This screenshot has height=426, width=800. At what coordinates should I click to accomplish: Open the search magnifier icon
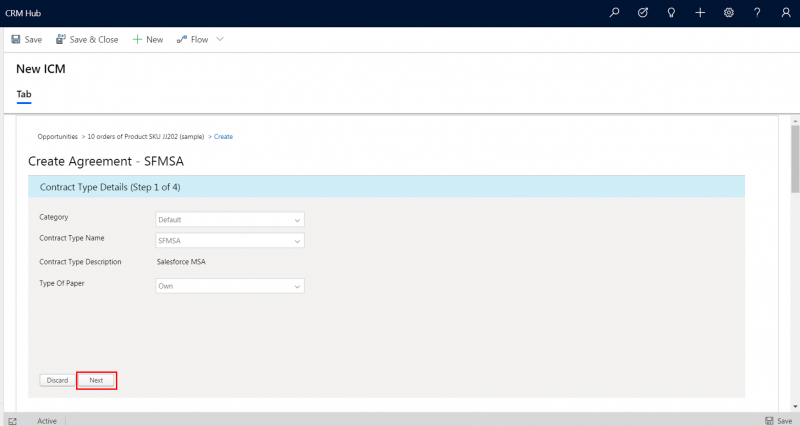[614, 13]
